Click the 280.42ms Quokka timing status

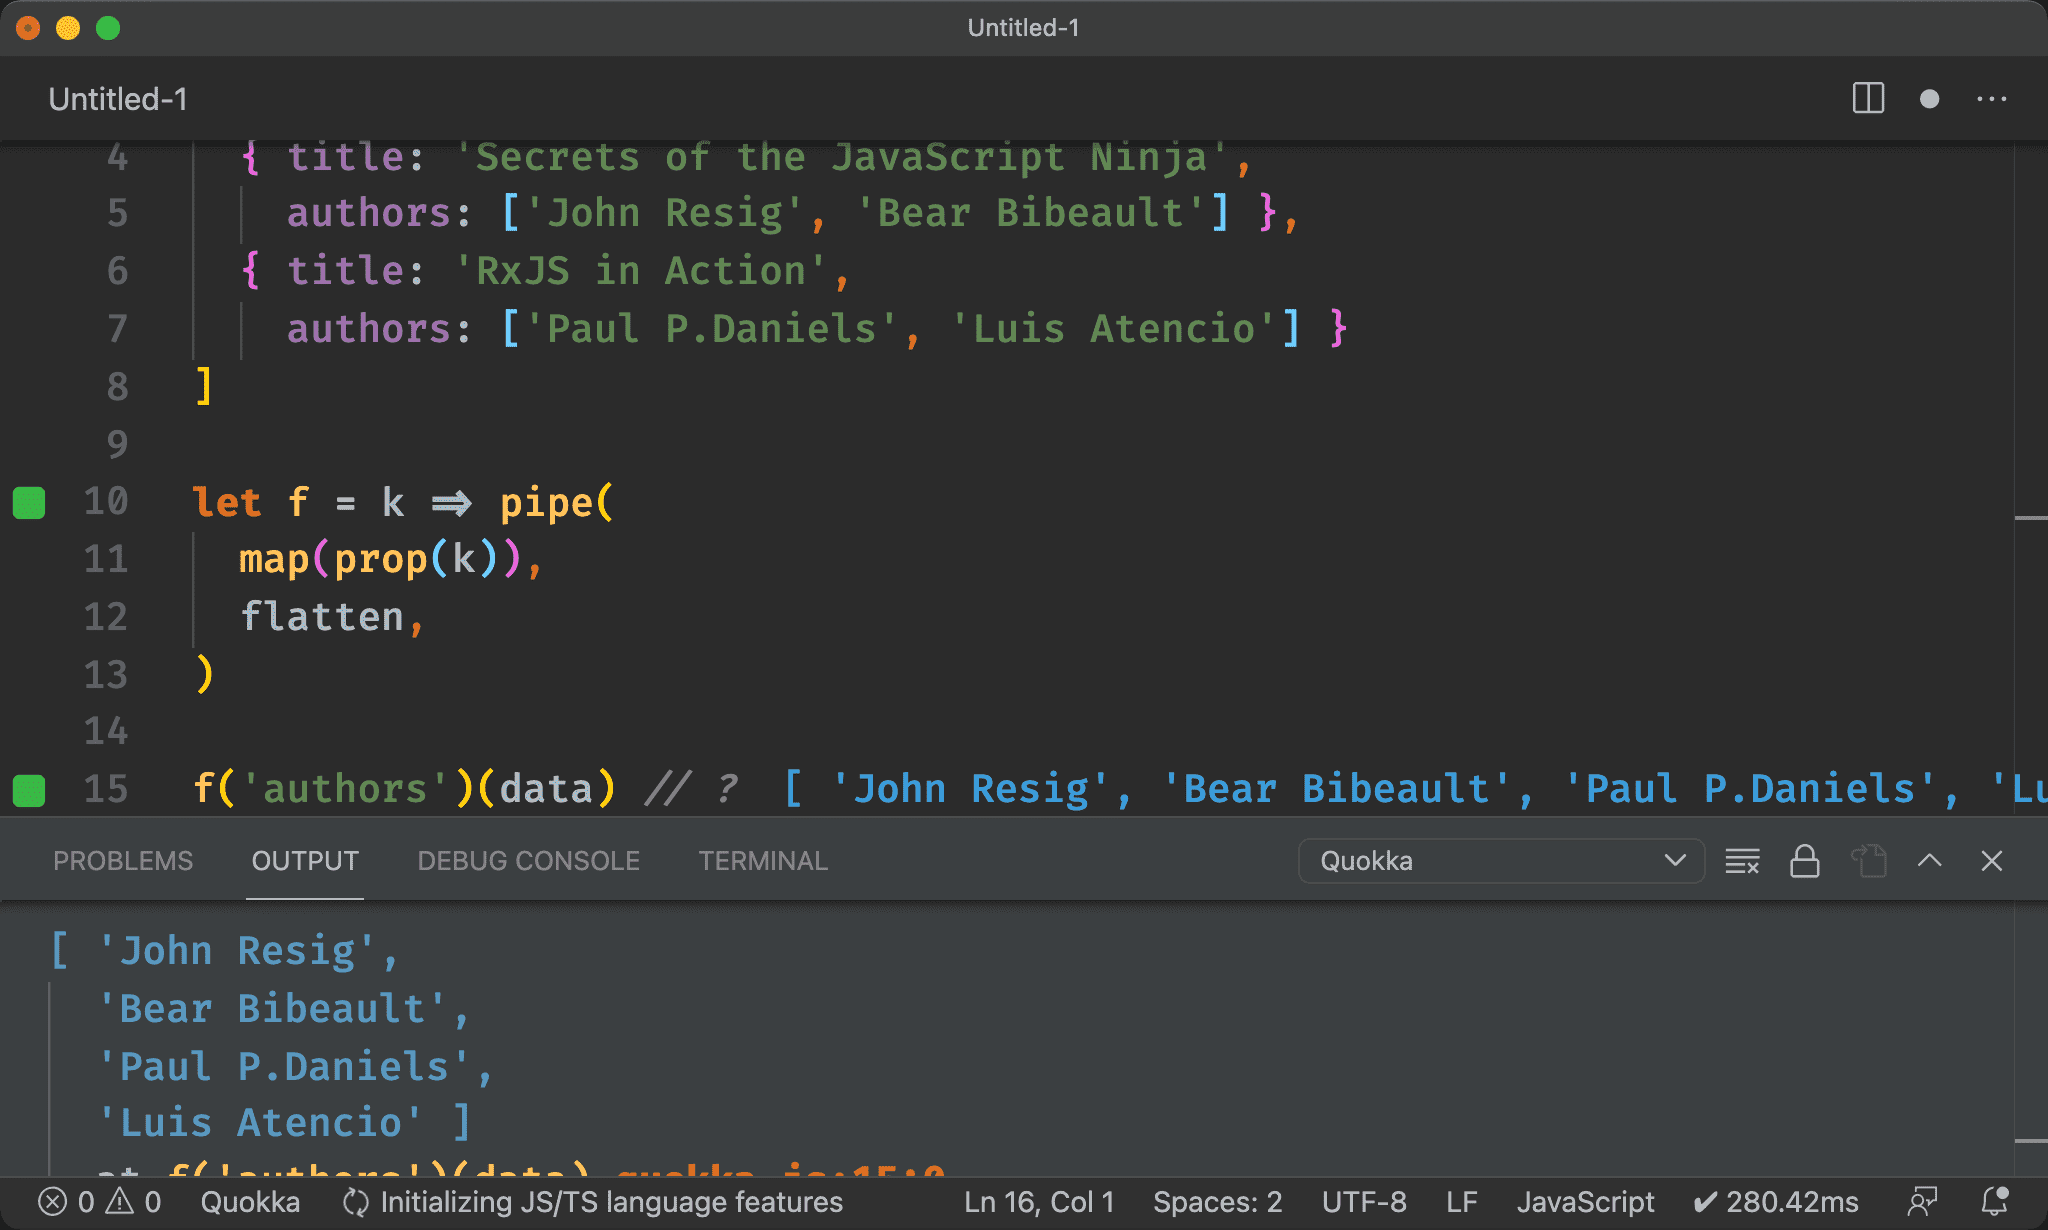pyautogui.click(x=1776, y=1201)
